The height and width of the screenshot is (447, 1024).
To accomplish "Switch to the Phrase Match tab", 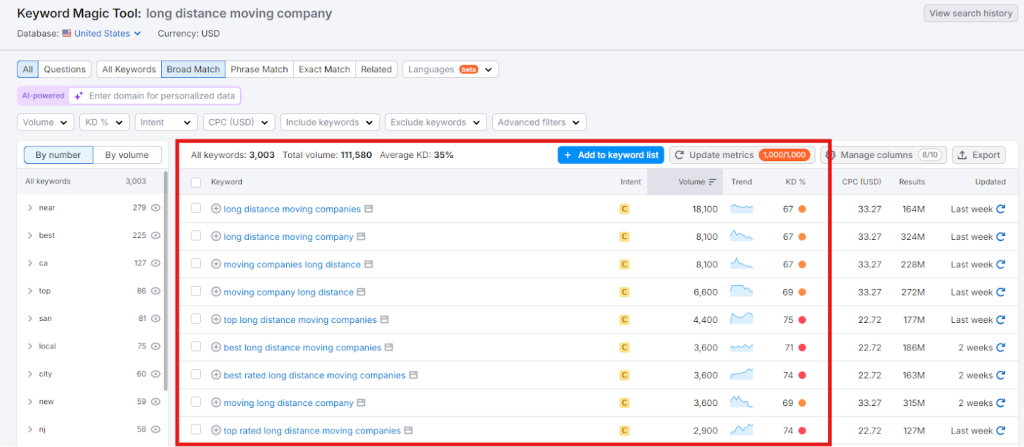I will pyautogui.click(x=259, y=69).
